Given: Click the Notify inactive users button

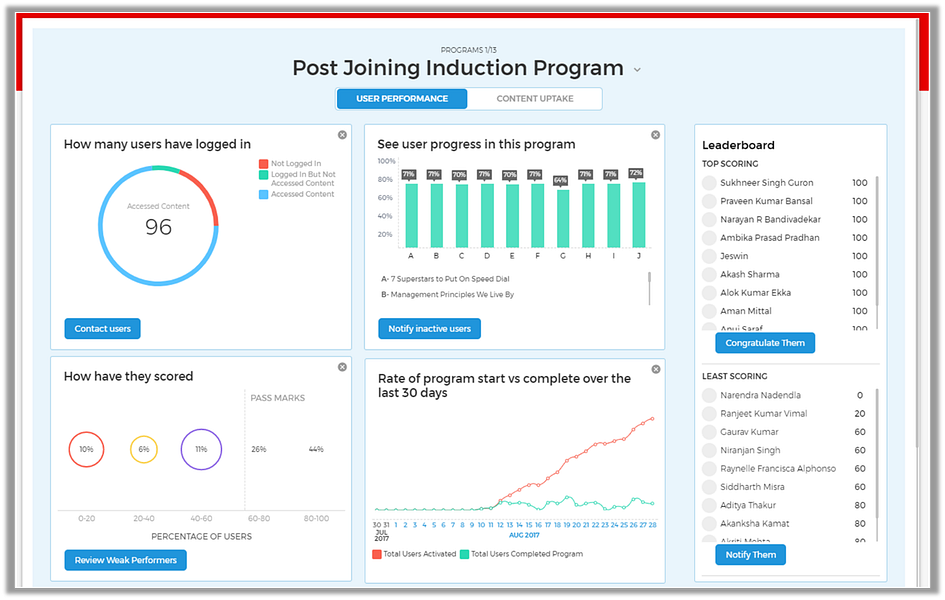Looking at the screenshot, I should 430,329.
